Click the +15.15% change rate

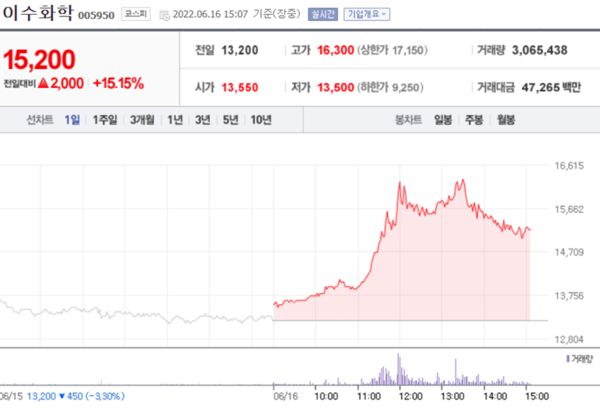118,83
